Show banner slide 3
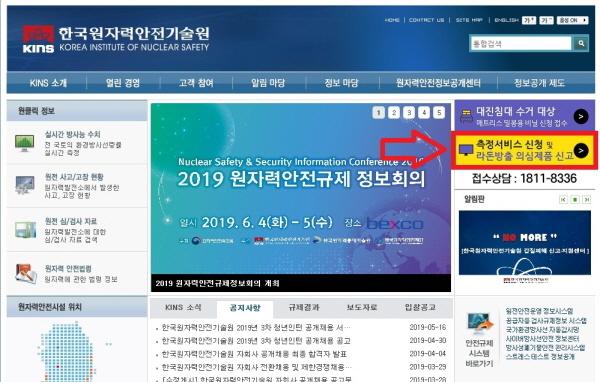Image resolution: width=600 pixels, height=382 pixels. pyautogui.click(x=409, y=113)
